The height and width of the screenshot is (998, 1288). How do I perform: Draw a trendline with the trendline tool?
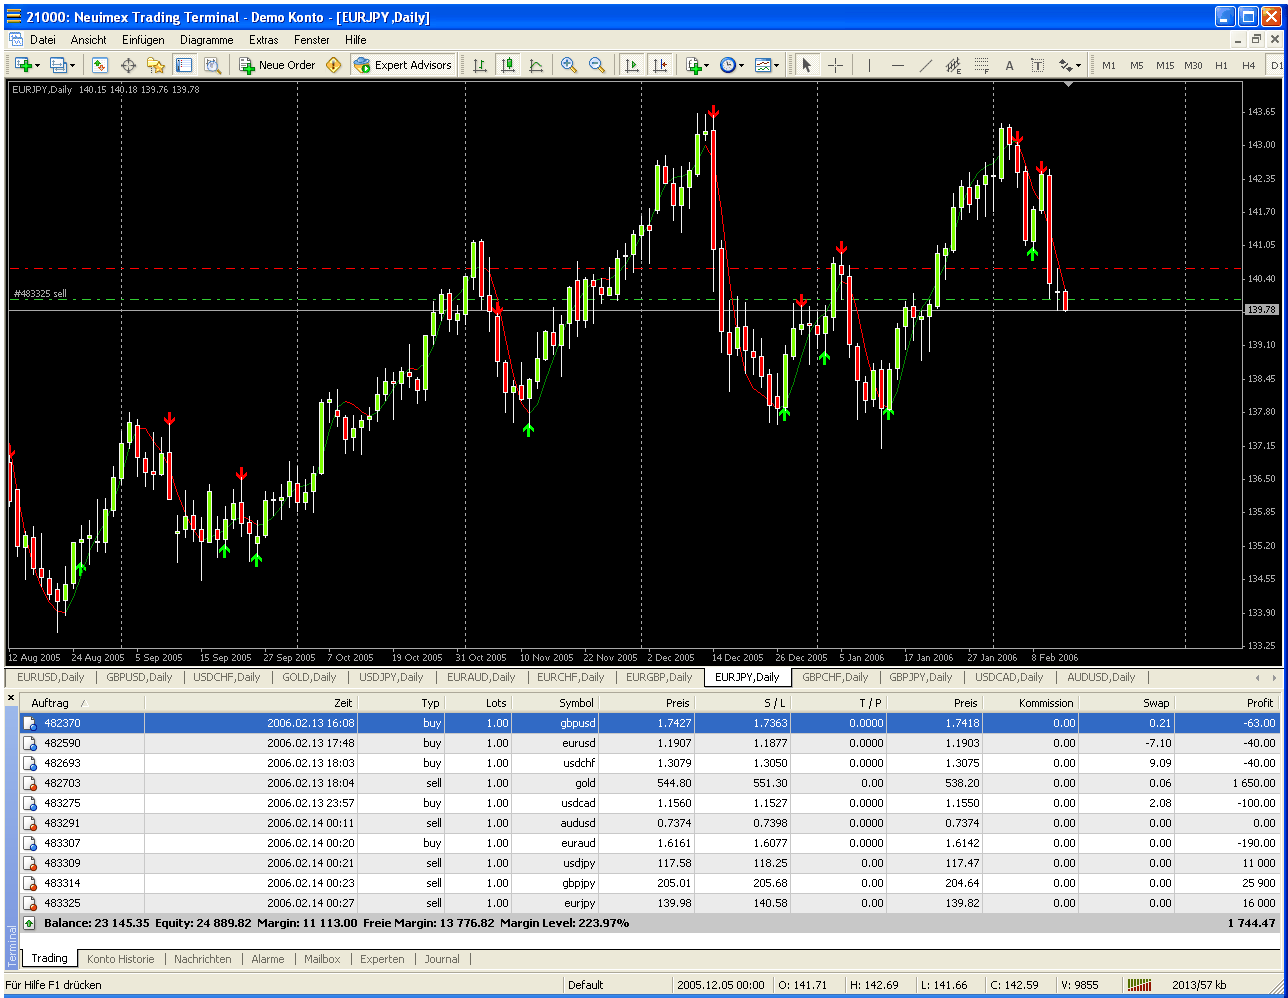925,65
